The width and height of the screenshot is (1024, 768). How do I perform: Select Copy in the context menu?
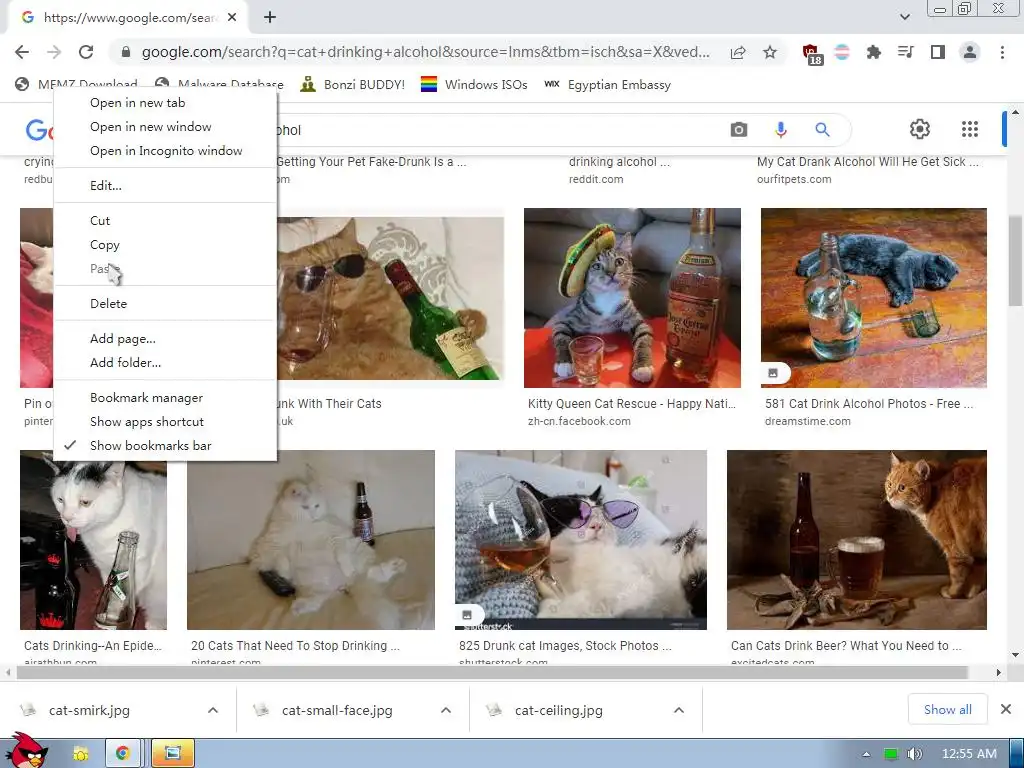pos(165,245)
